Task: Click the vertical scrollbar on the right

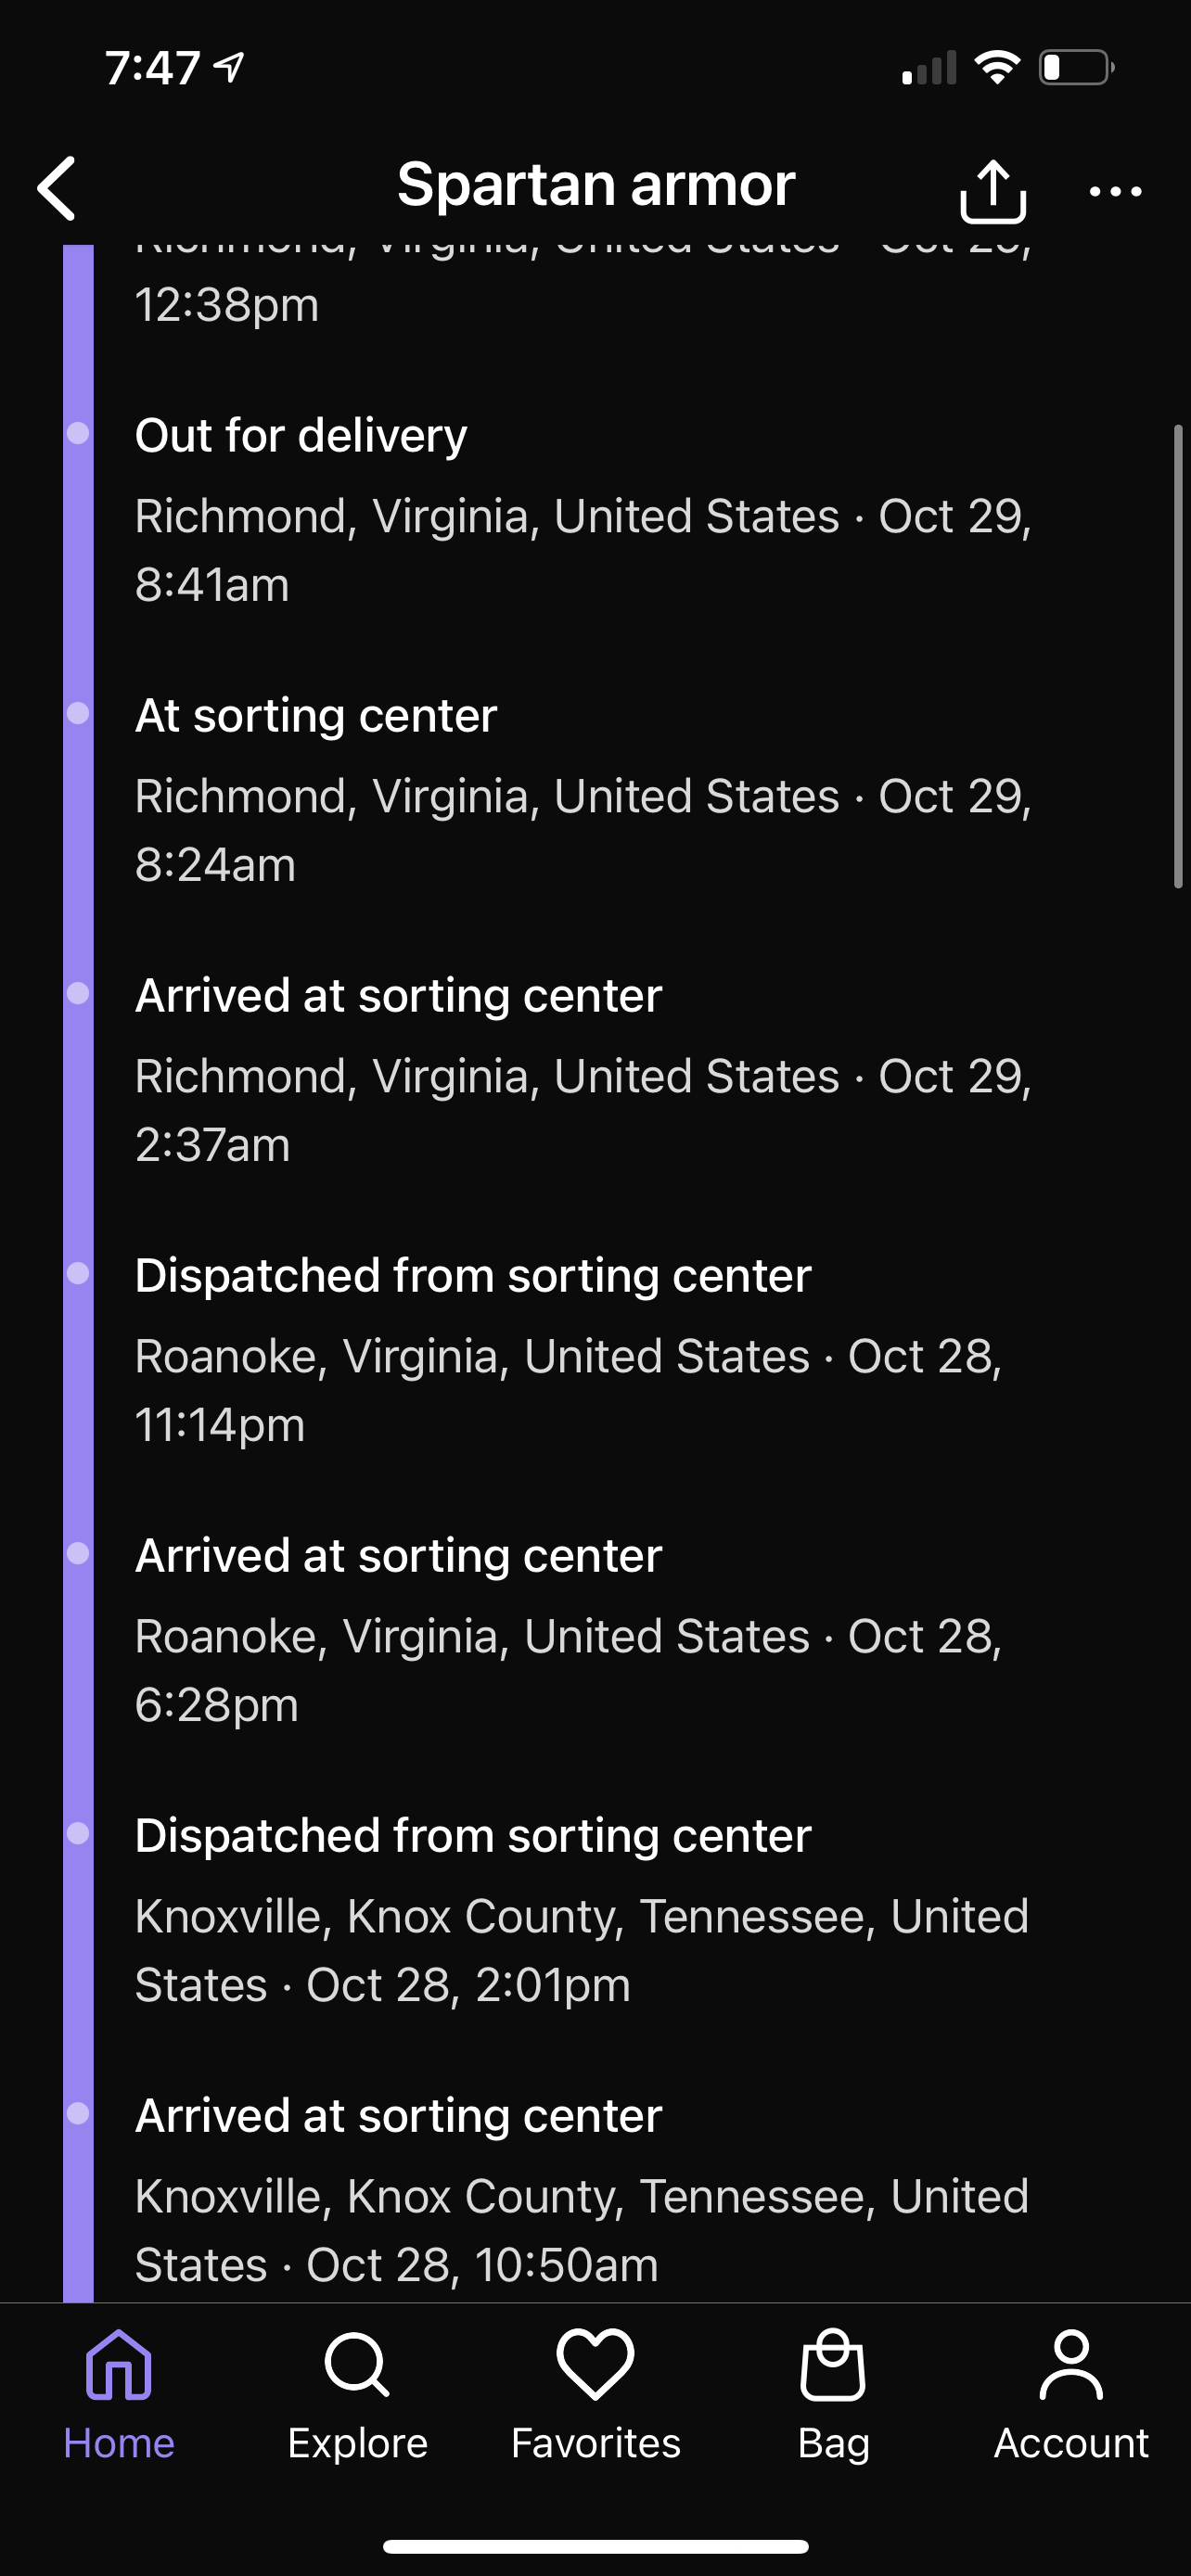Action: [1178, 656]
